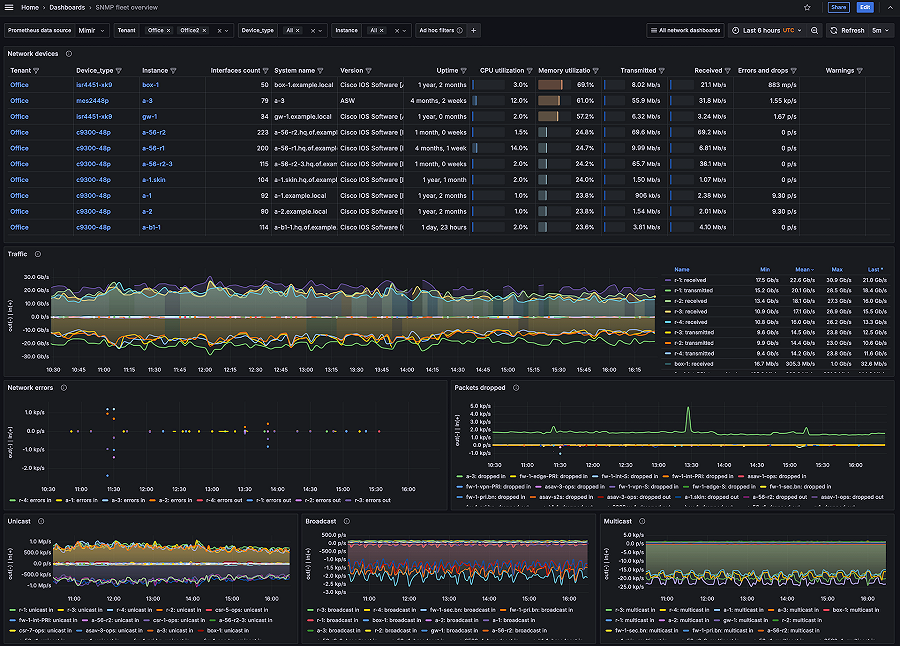
Task: Click the filter icon on the Device_type column
Action: click(x=119, y=70)
